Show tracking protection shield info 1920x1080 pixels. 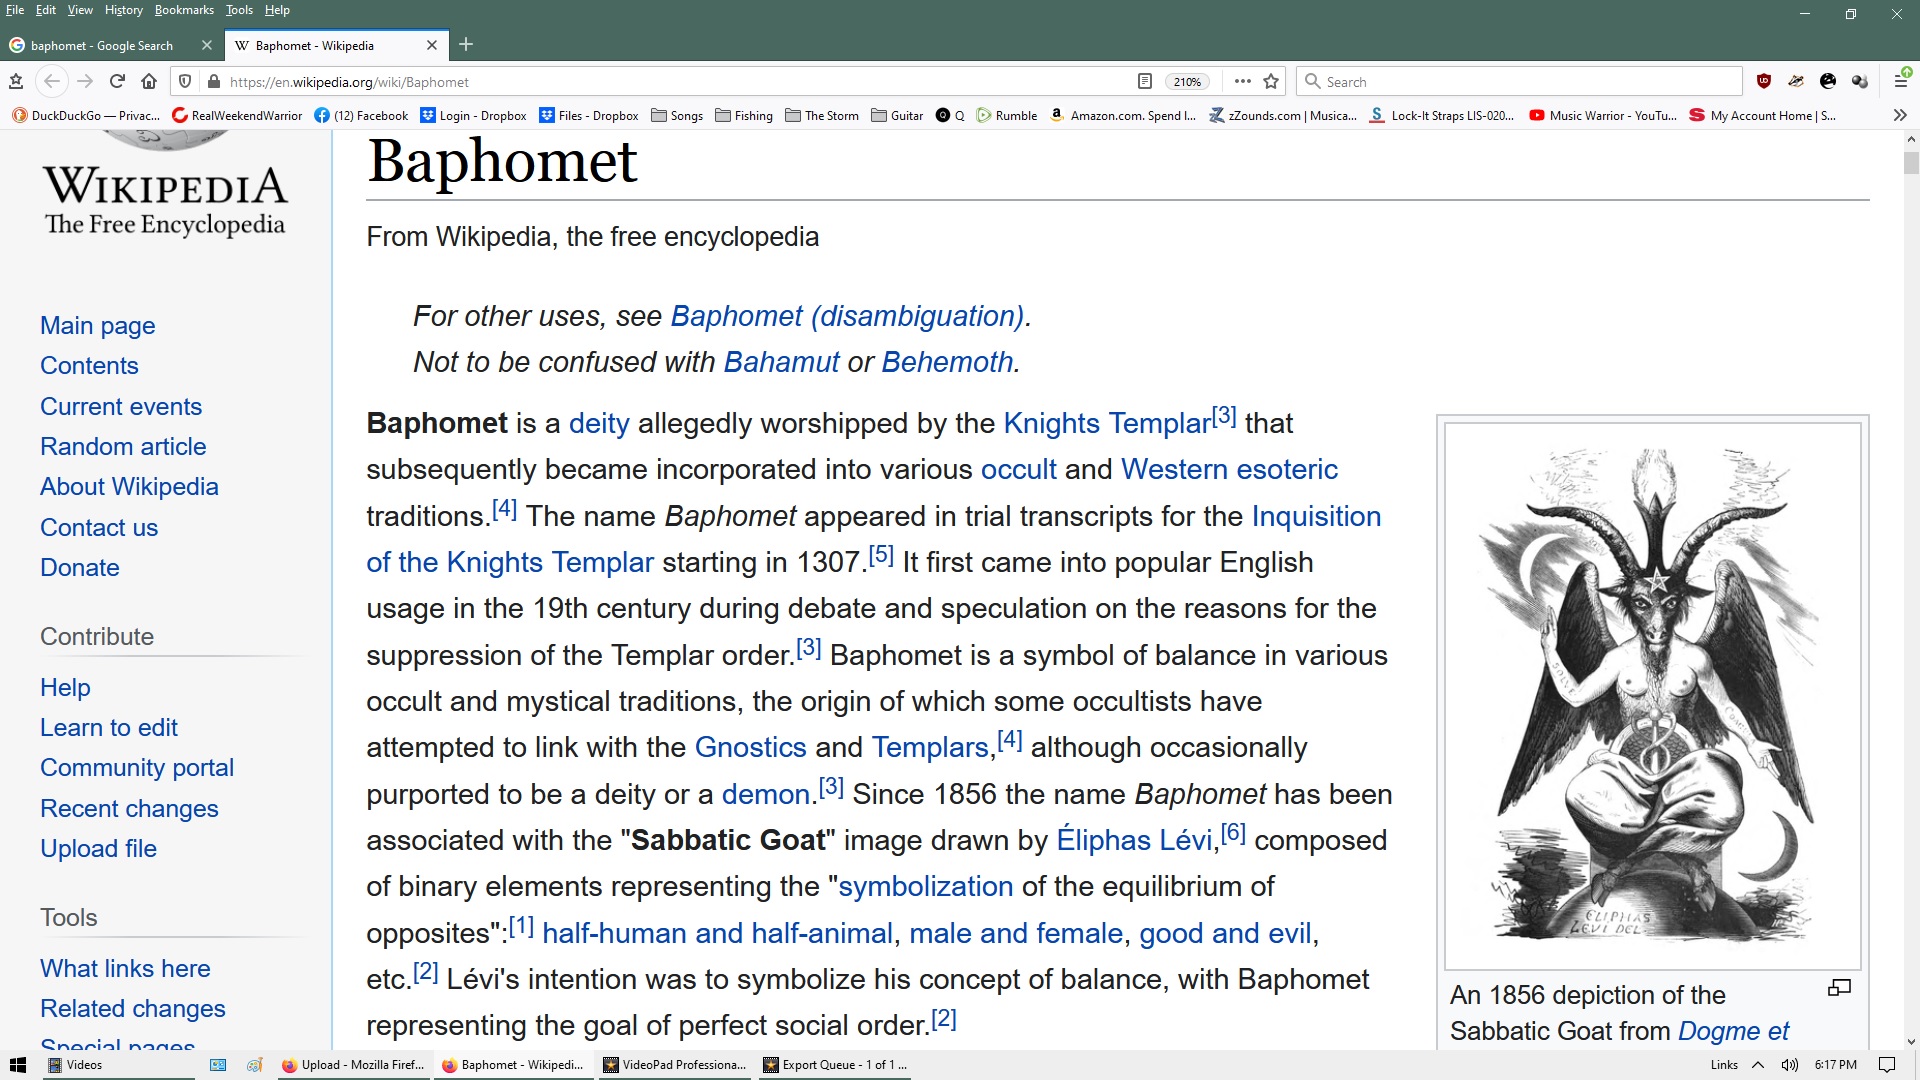185,82
